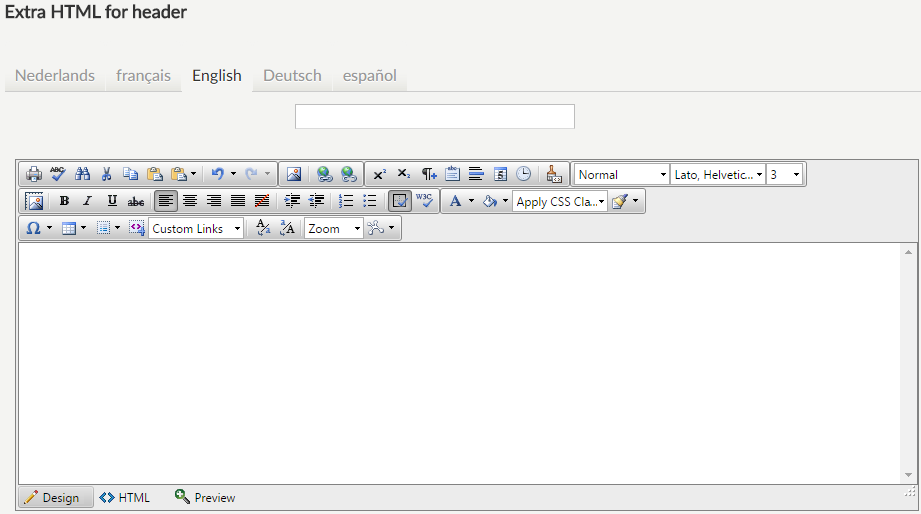921x514 pixels.
Task: Toggle bold formatting
Action: [x=64, y=201]
